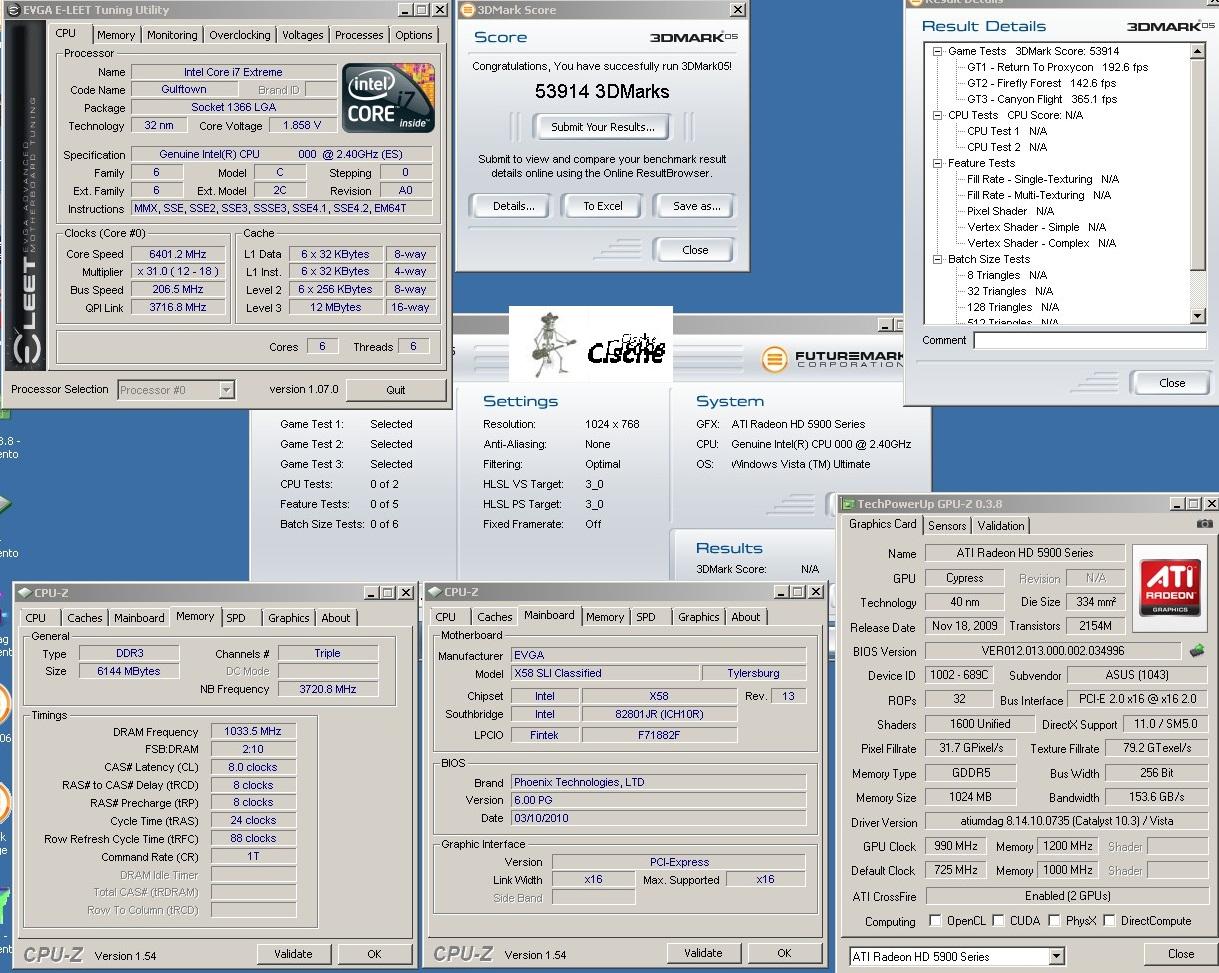This screenshot has height=973, width=1219.
Task: Open About tab in CPU-Z Mainboard window
Action: tap(745, 617)
